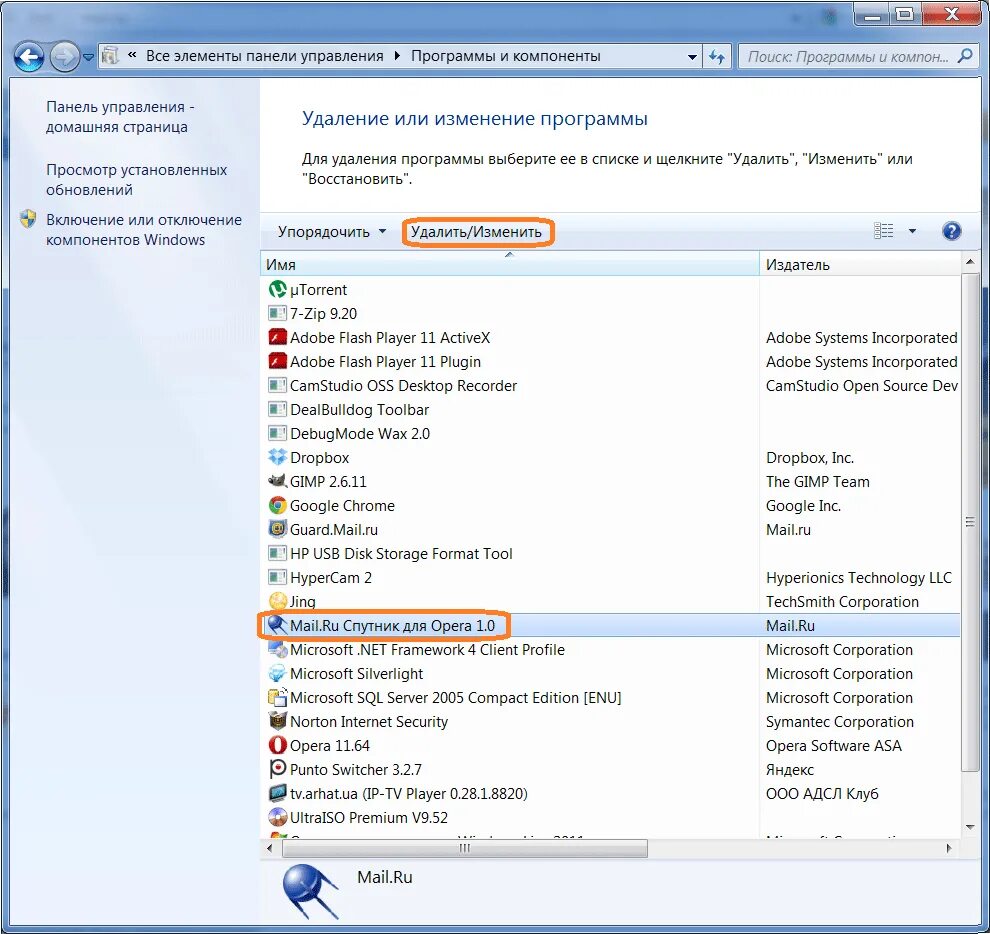Select the Microsoft Silverlight icon
The width and height of the screenshot is (990, 934).
(277, 673)
